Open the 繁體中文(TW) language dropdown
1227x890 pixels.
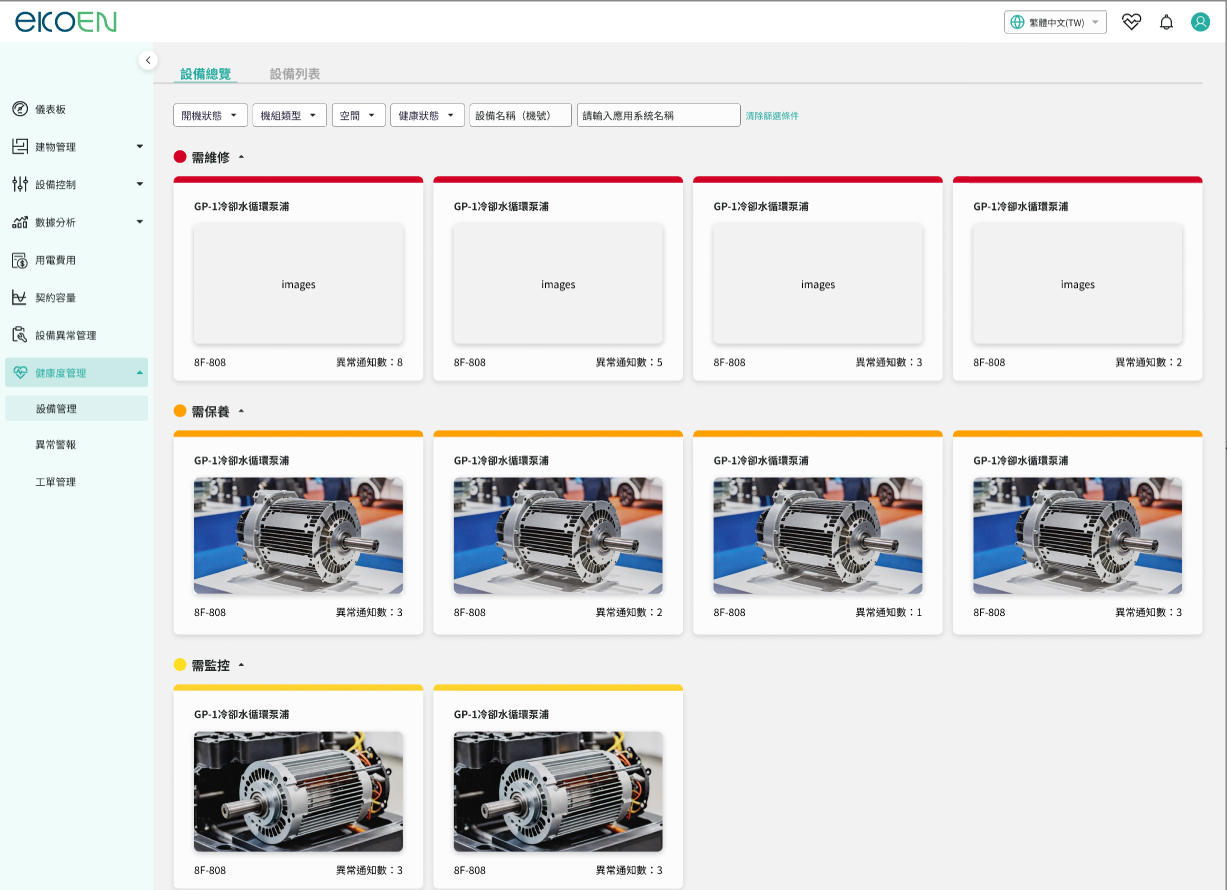pos(1055,22)
